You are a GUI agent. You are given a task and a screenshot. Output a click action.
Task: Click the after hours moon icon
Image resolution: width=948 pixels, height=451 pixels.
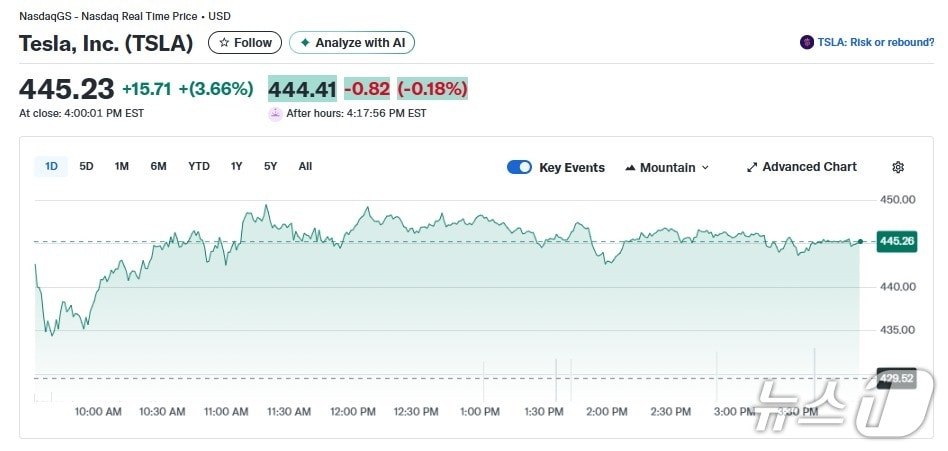click(275, 114)
